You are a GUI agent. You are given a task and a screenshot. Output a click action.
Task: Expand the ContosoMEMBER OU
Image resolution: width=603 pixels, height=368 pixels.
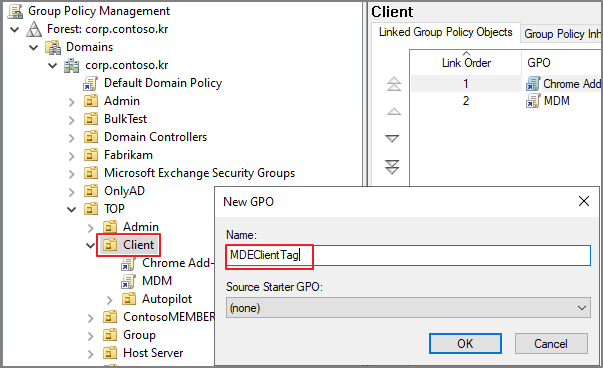pyautogui.click(x=91, y=318)
